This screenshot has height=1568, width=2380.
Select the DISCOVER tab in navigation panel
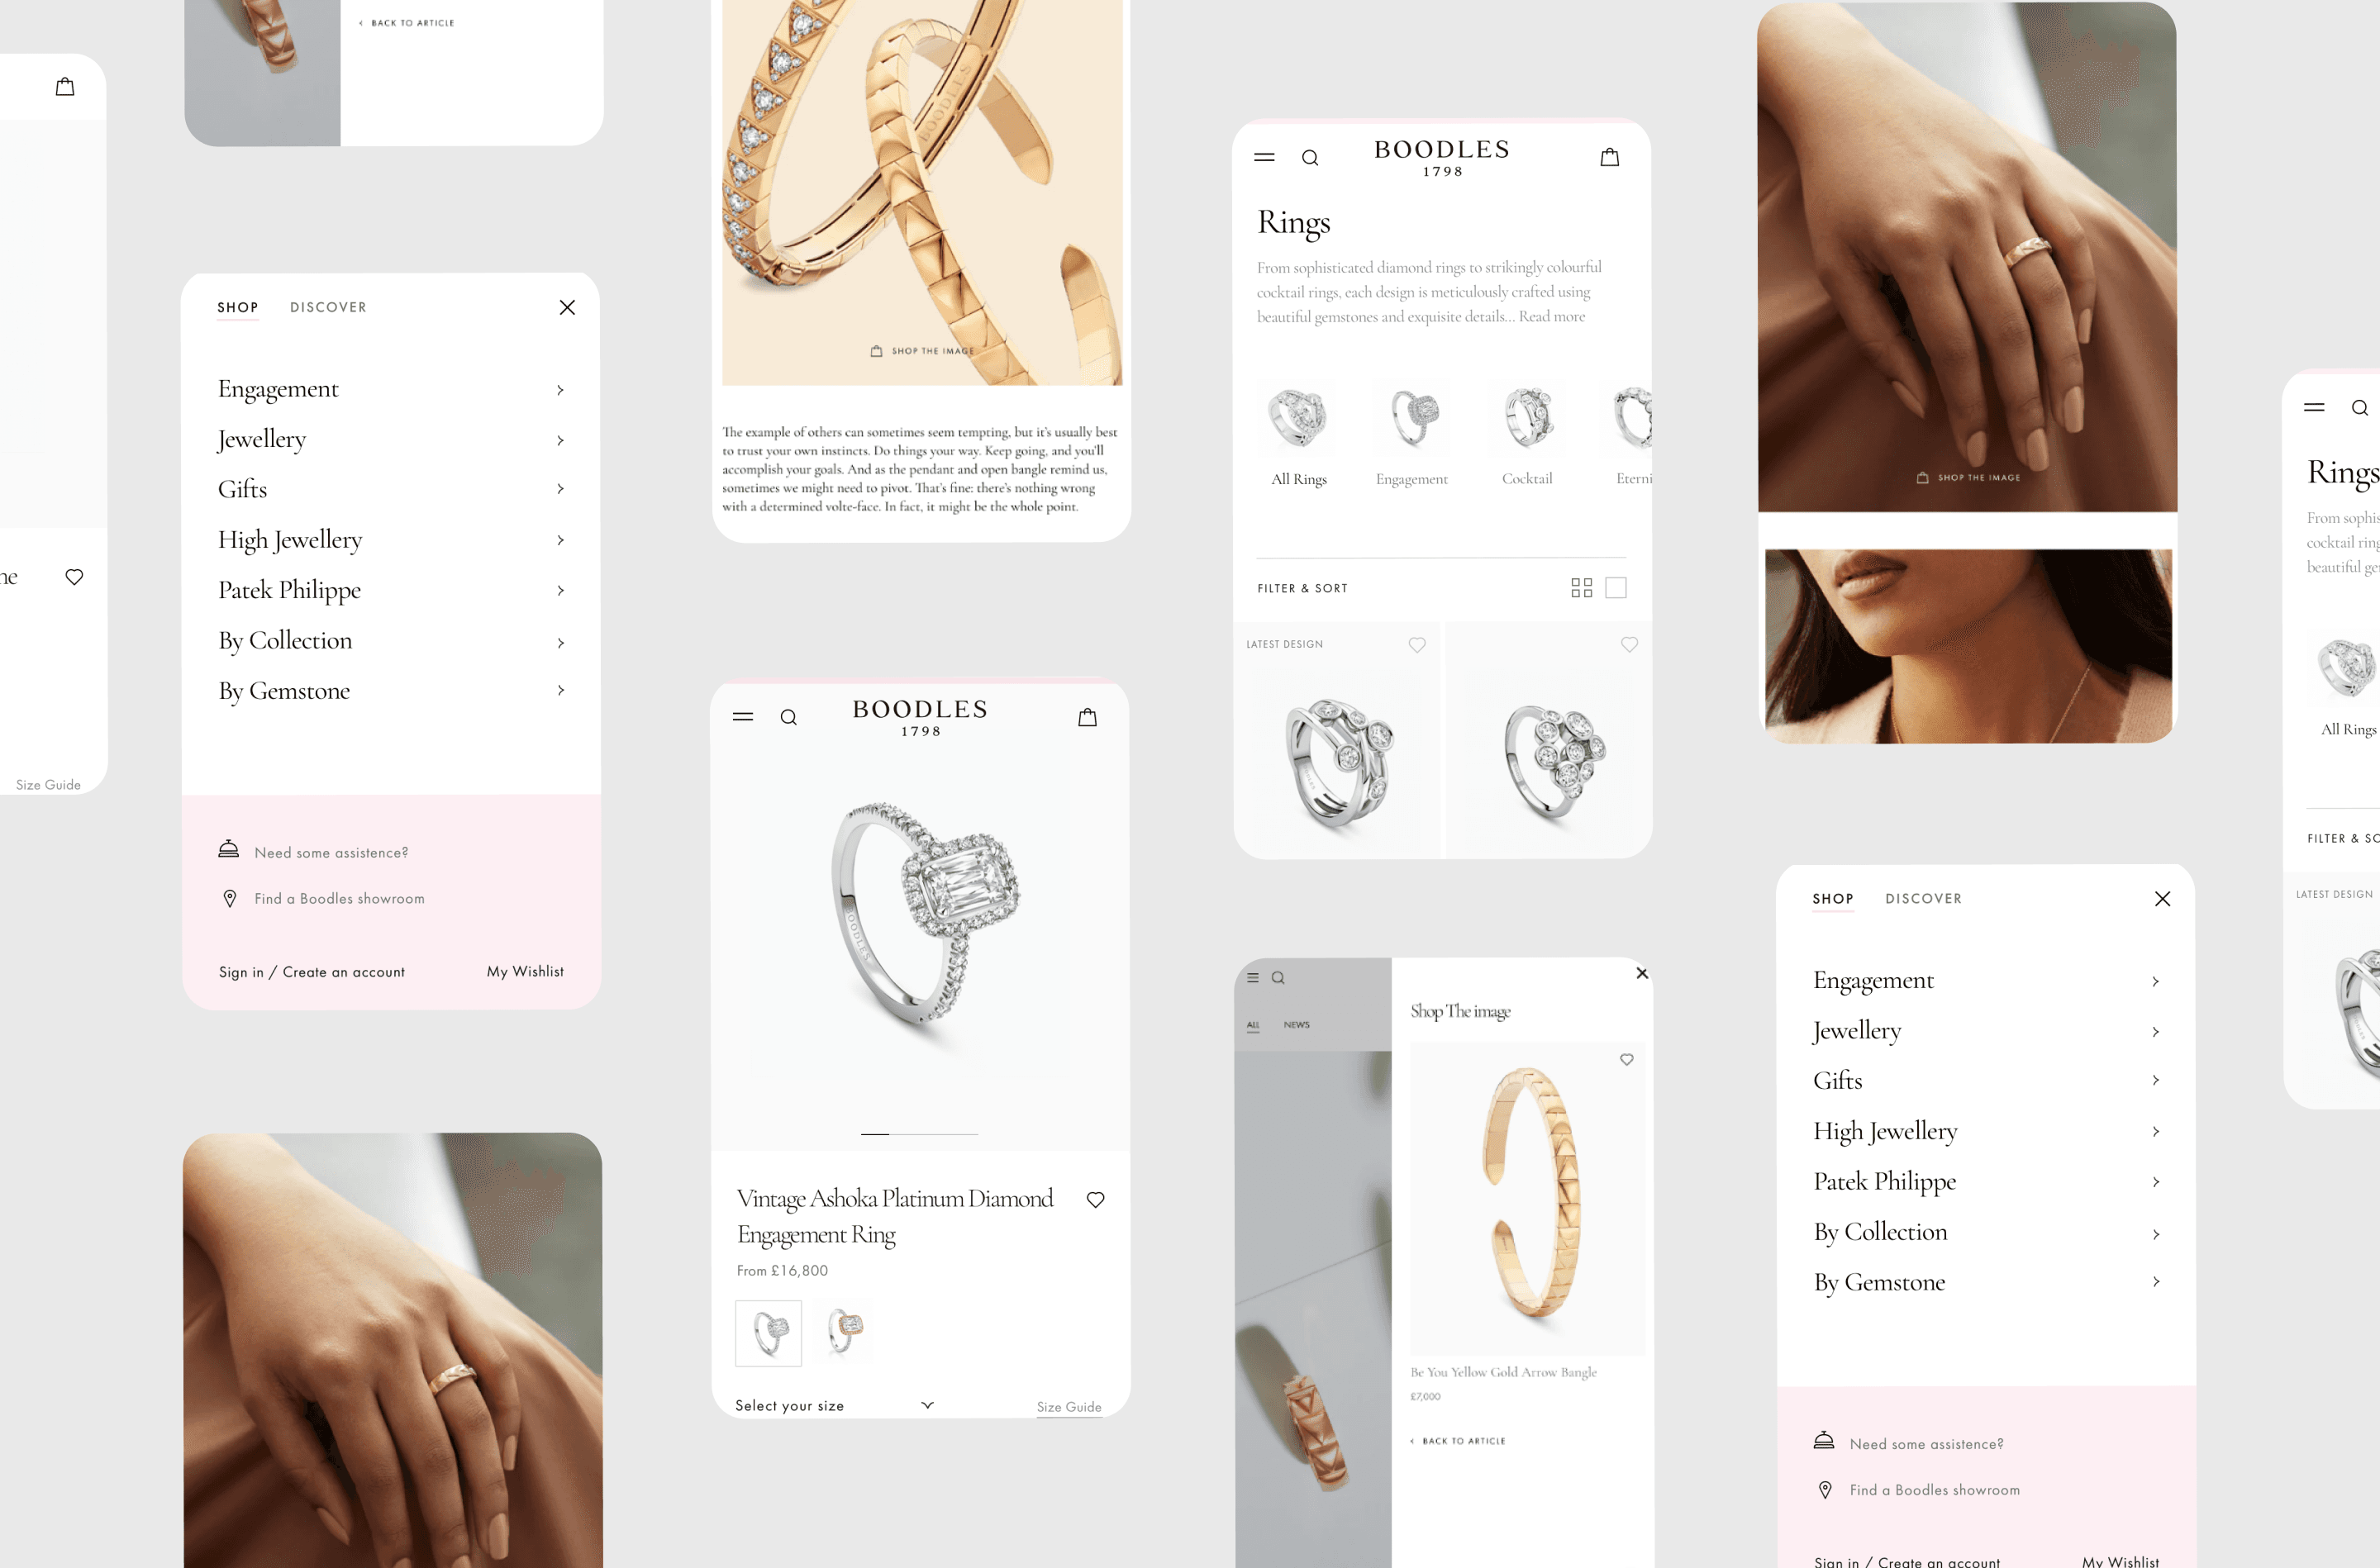click(327, 306)
